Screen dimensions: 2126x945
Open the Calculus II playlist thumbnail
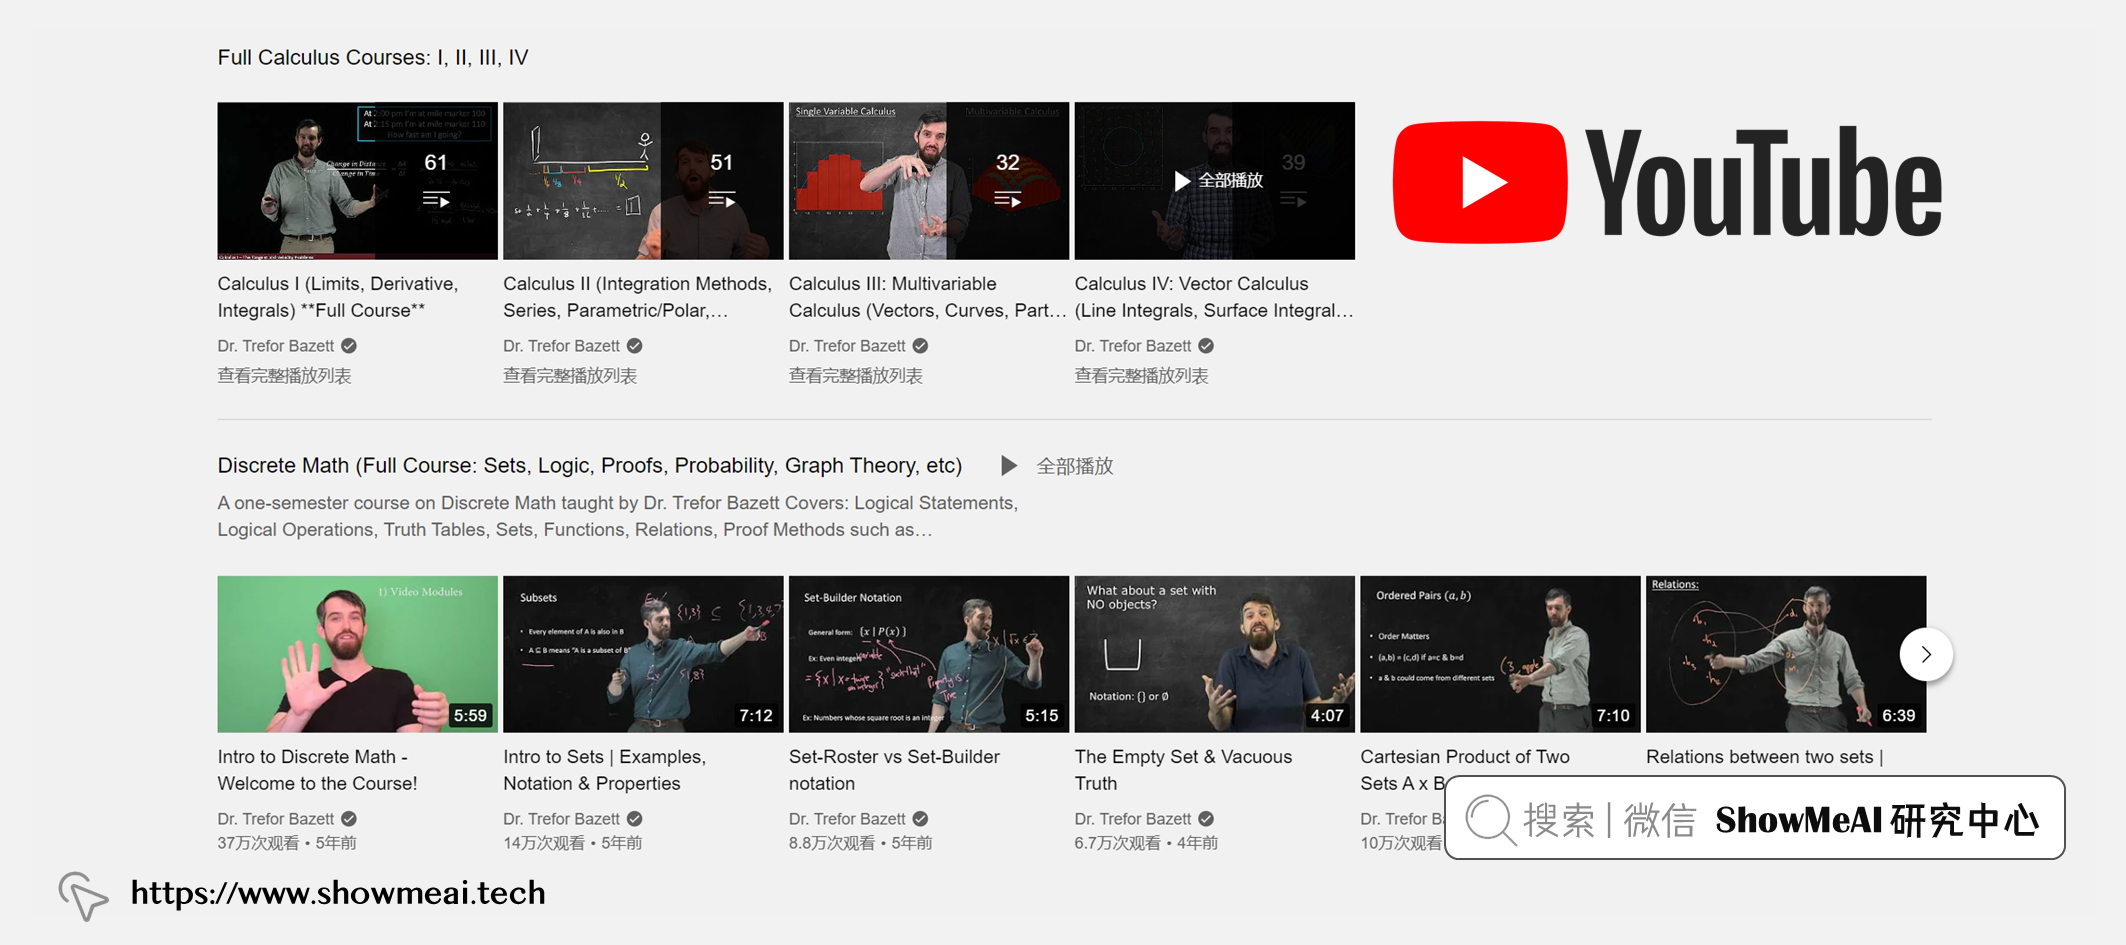(x=643, y=180)
